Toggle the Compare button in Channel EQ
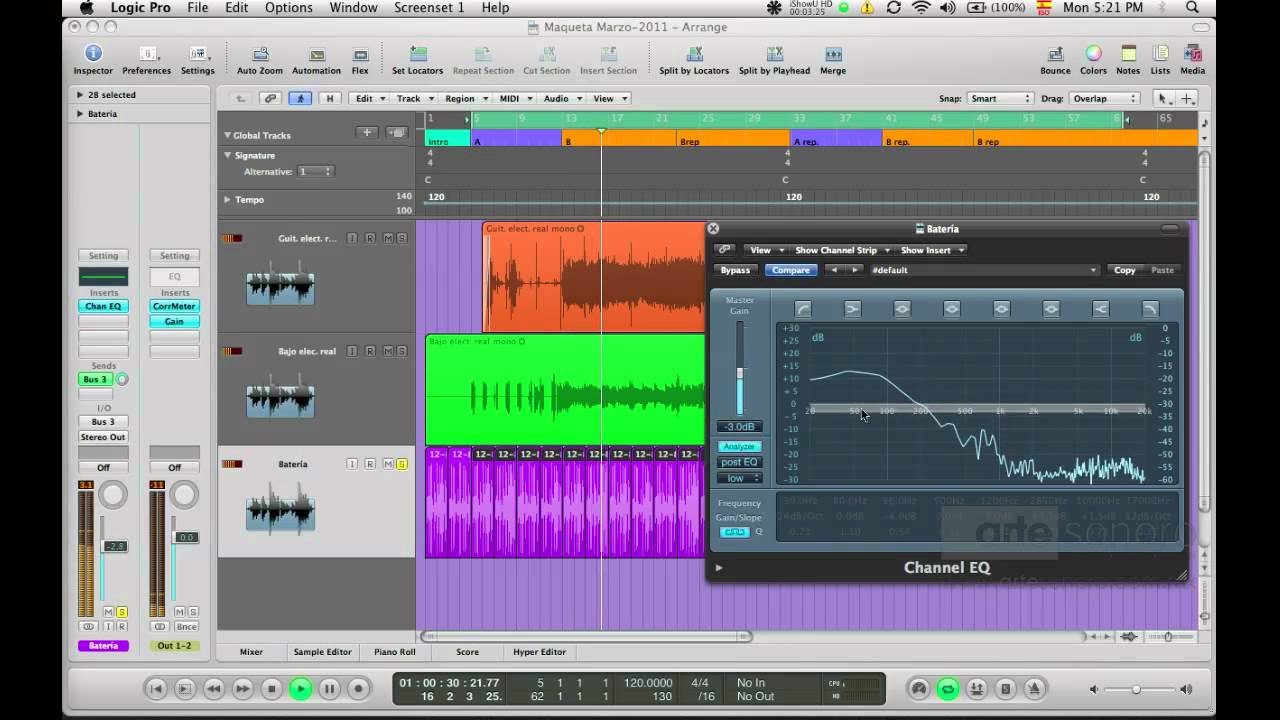Image resolution: width=1280 pixels, height=720 pixels. (790, 270)
